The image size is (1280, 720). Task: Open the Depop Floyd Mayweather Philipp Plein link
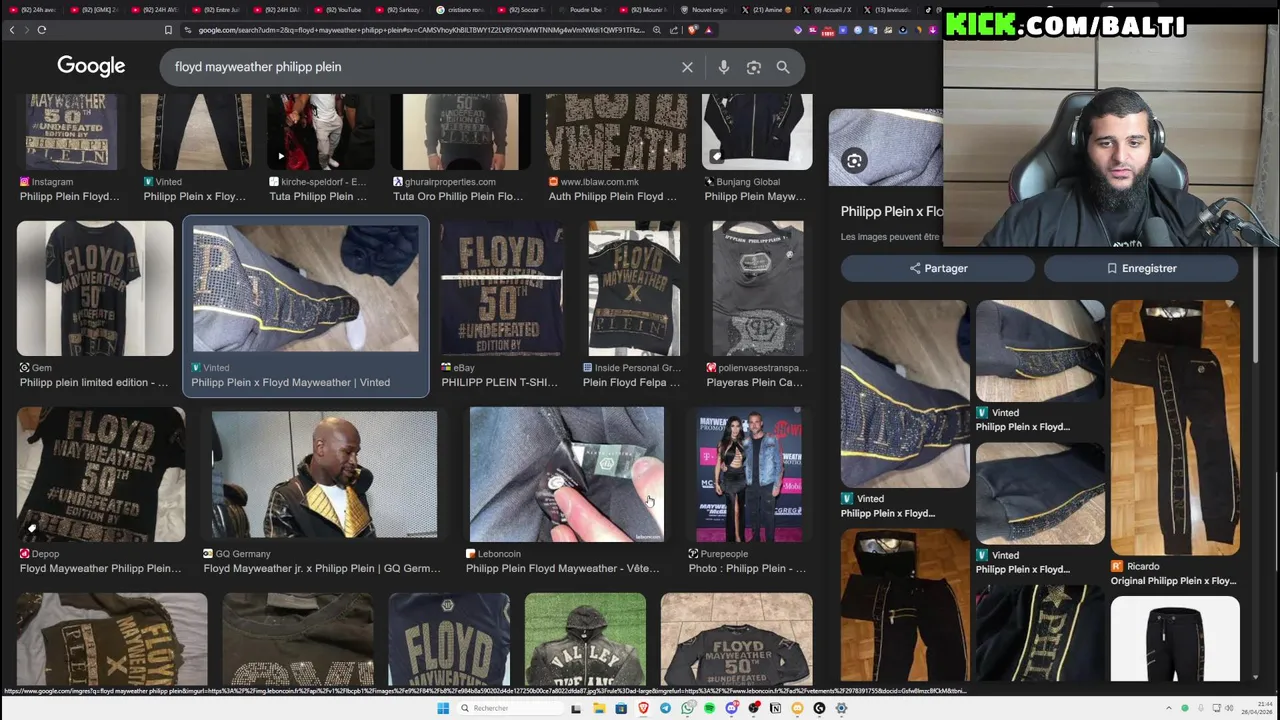[100, 568]
